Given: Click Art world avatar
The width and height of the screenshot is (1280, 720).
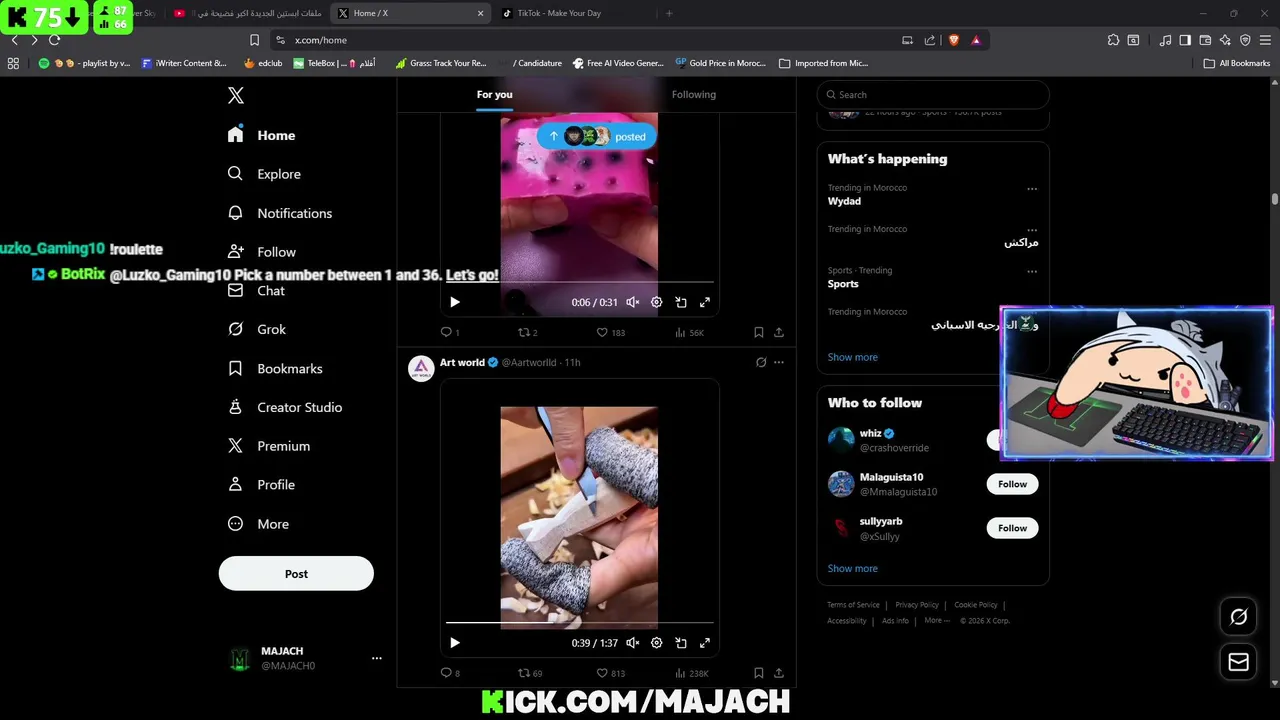Looking at the screenshot, I should [421, 368].
